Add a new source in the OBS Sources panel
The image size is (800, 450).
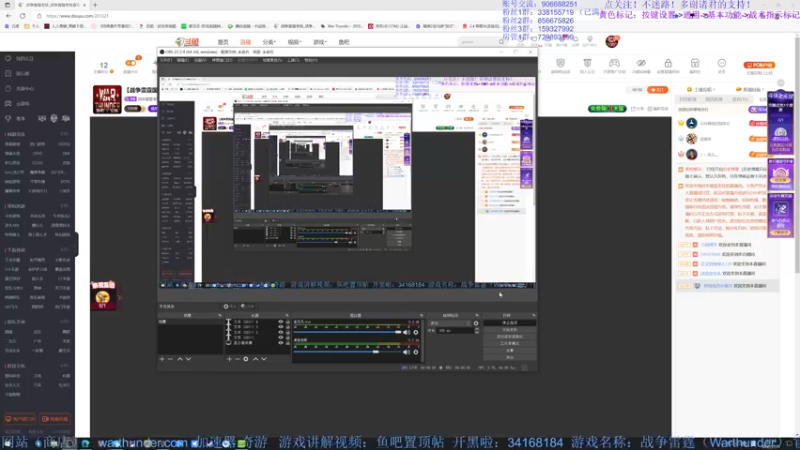[x=229, y=359]
